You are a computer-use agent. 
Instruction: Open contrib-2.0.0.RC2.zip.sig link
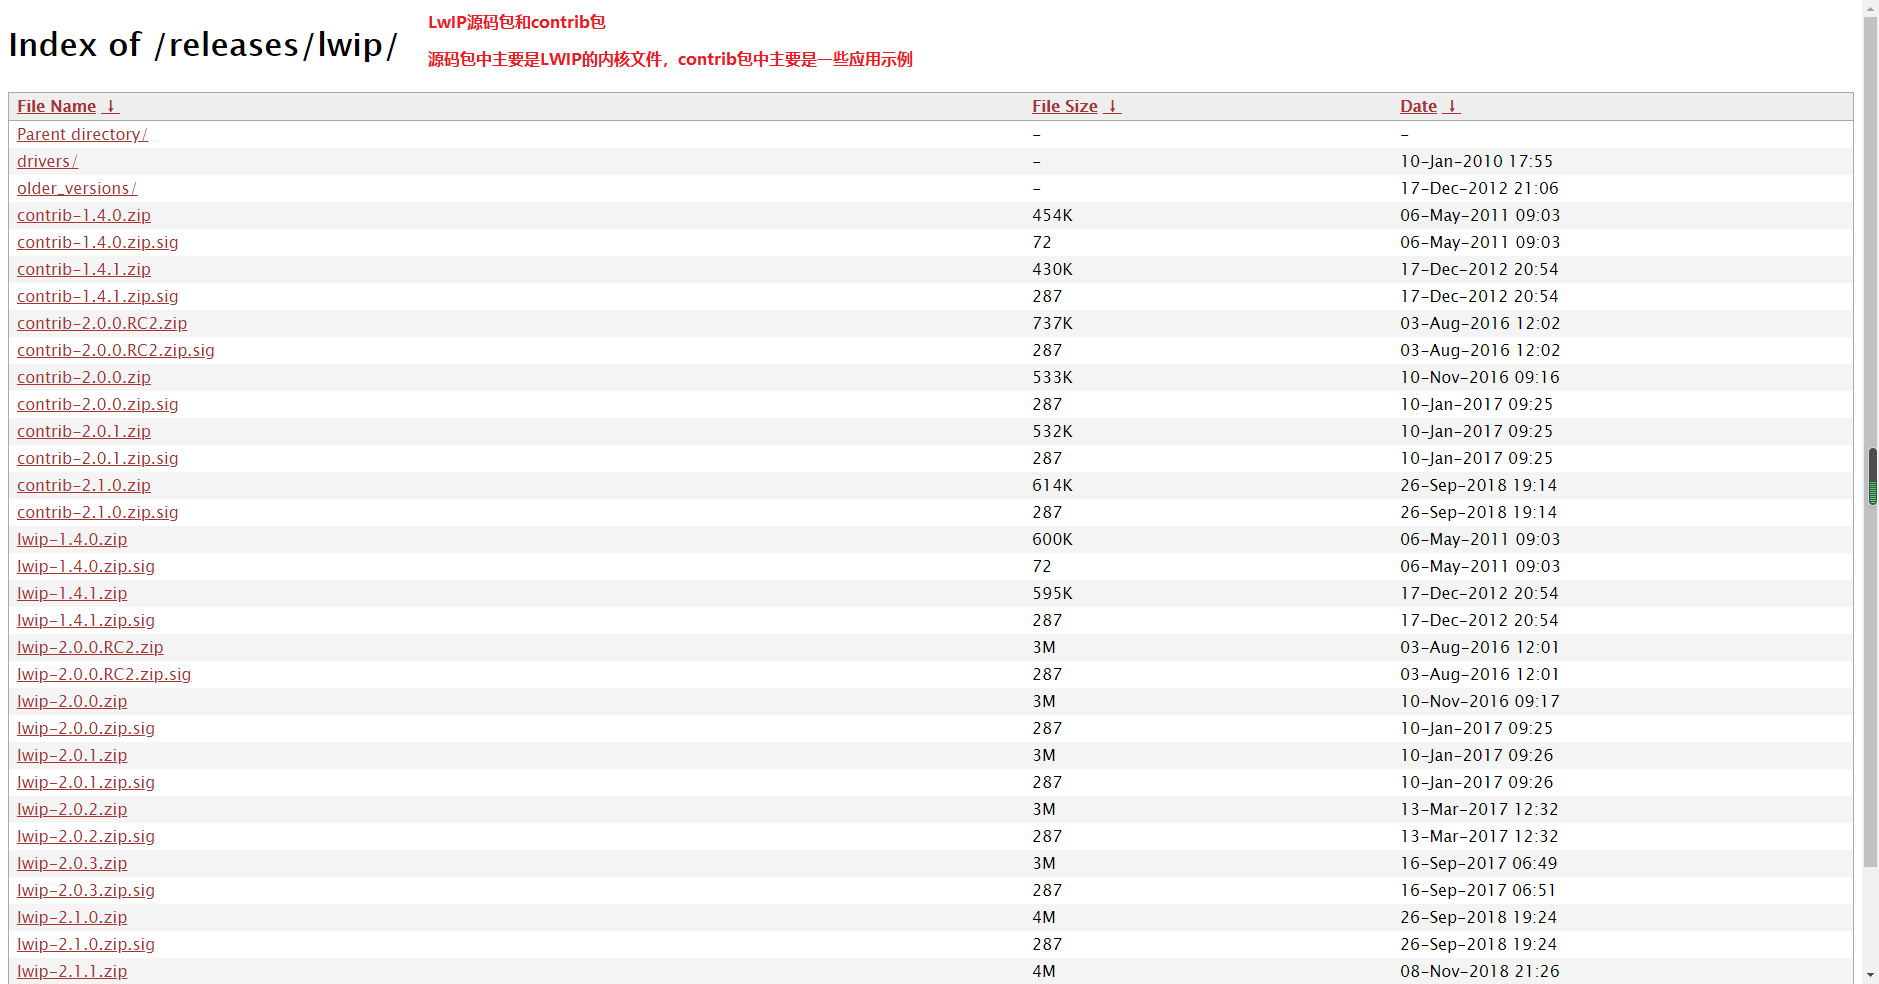(x=116, y=350)
